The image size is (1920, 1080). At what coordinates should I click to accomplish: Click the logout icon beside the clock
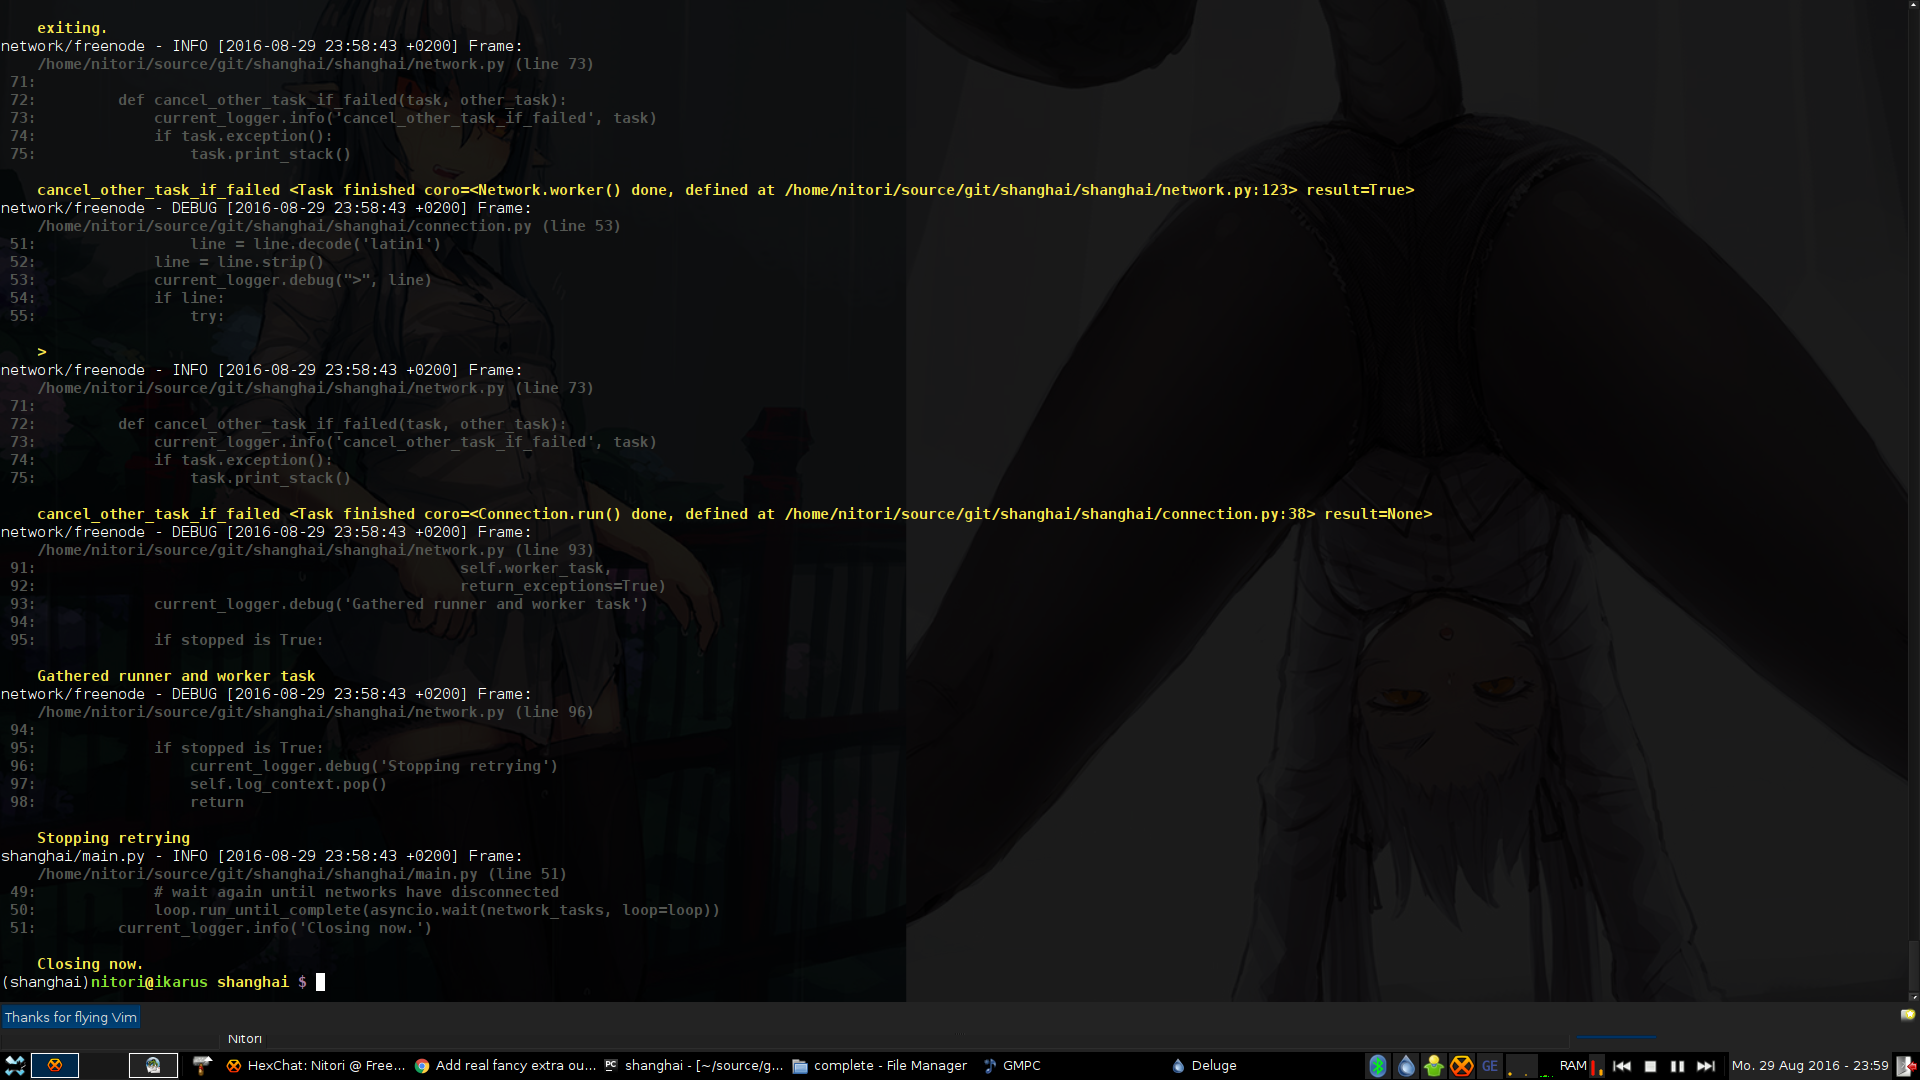click(x=1907, y=1066)
